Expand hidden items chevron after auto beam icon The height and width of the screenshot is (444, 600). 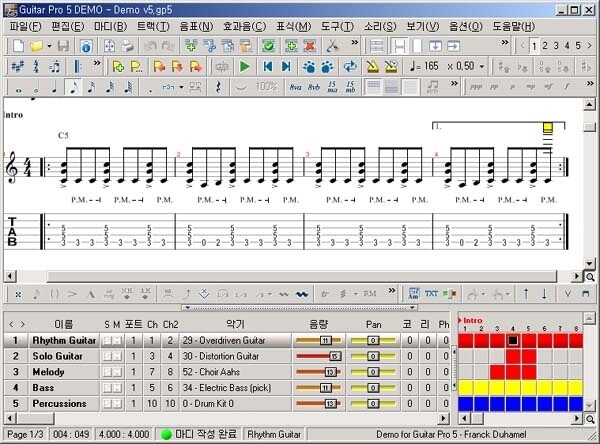[x=454, y=83]
